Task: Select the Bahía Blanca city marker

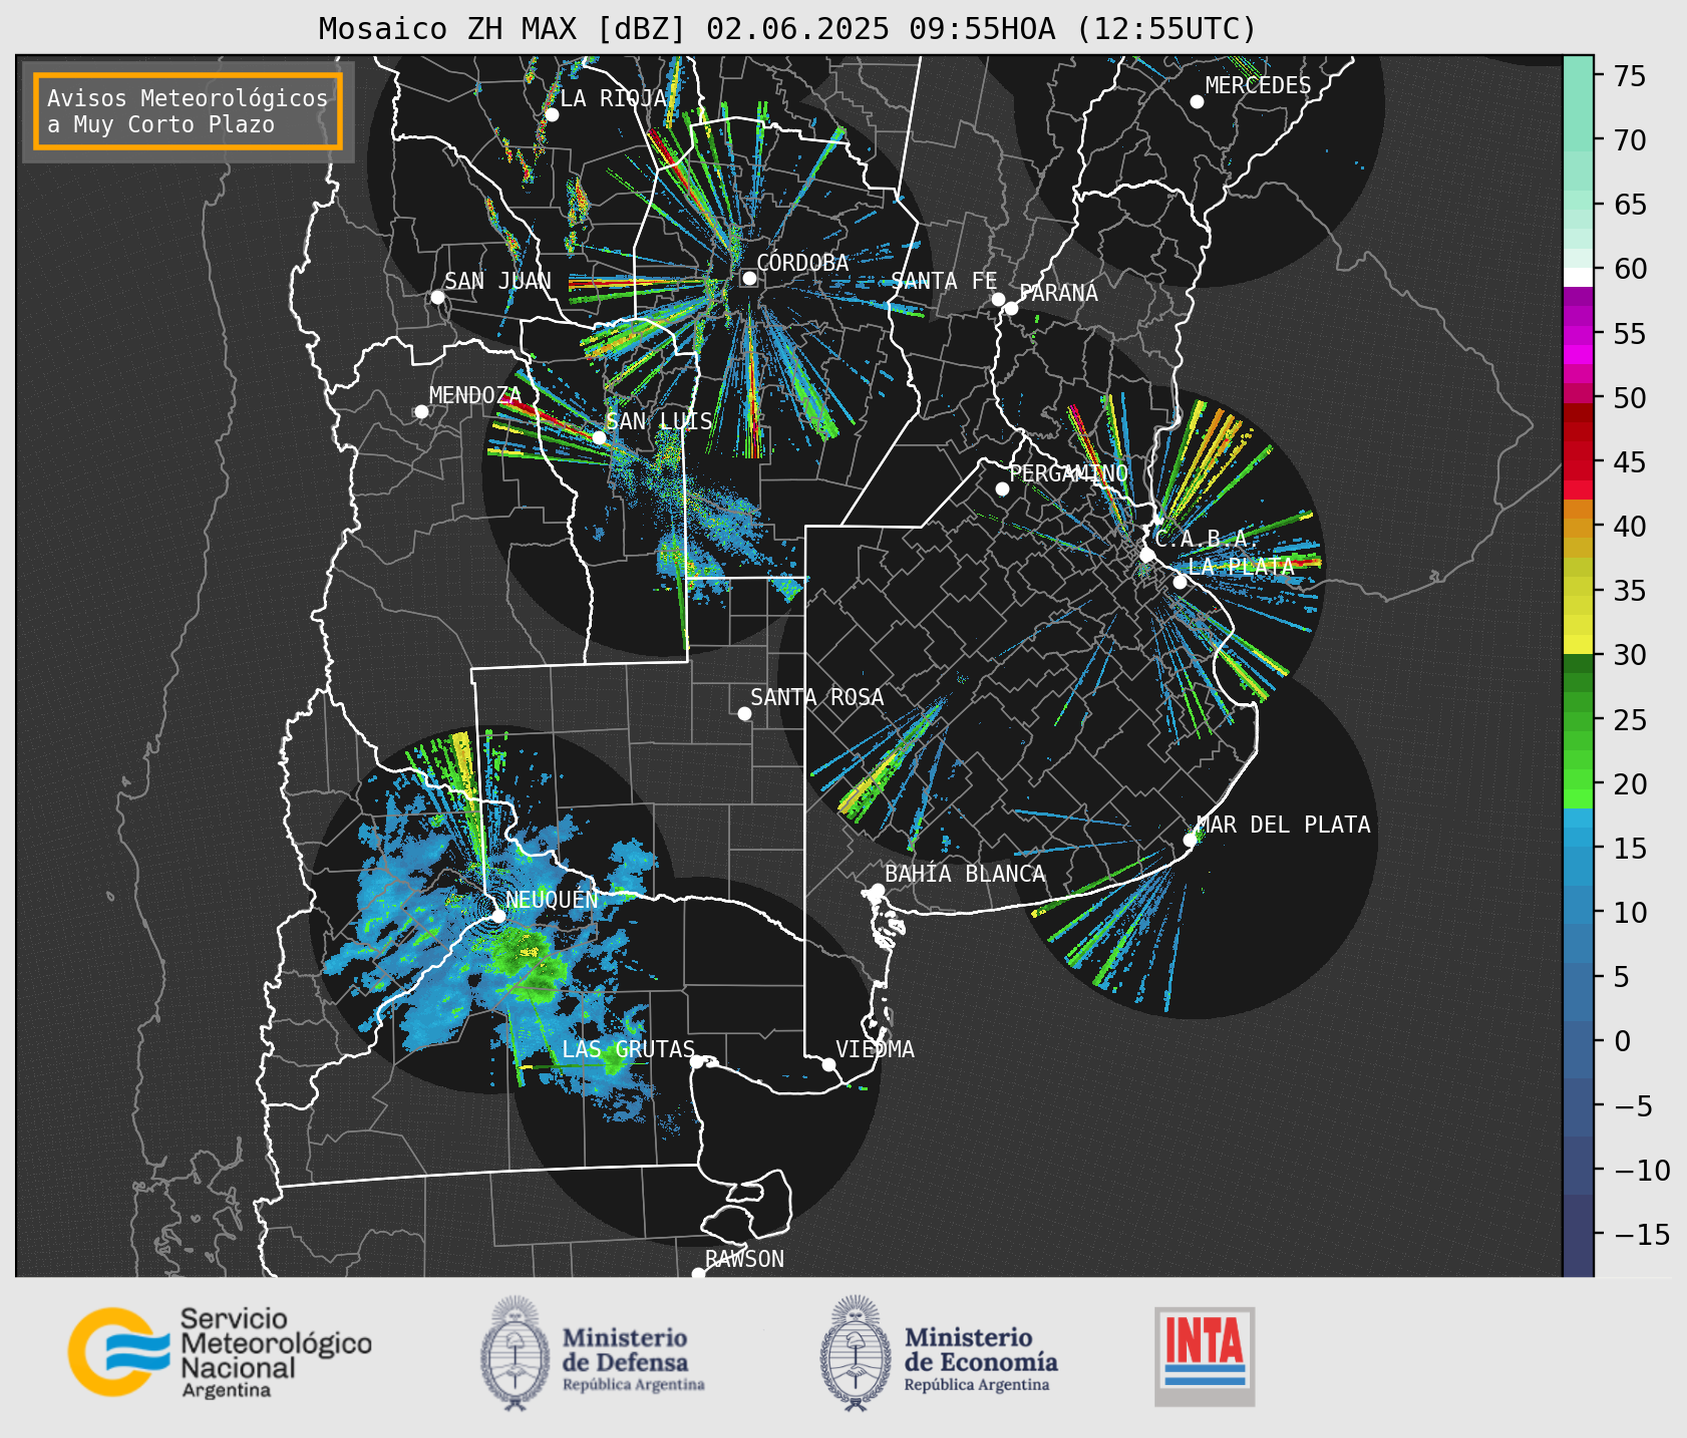Action: click(877, 890)
